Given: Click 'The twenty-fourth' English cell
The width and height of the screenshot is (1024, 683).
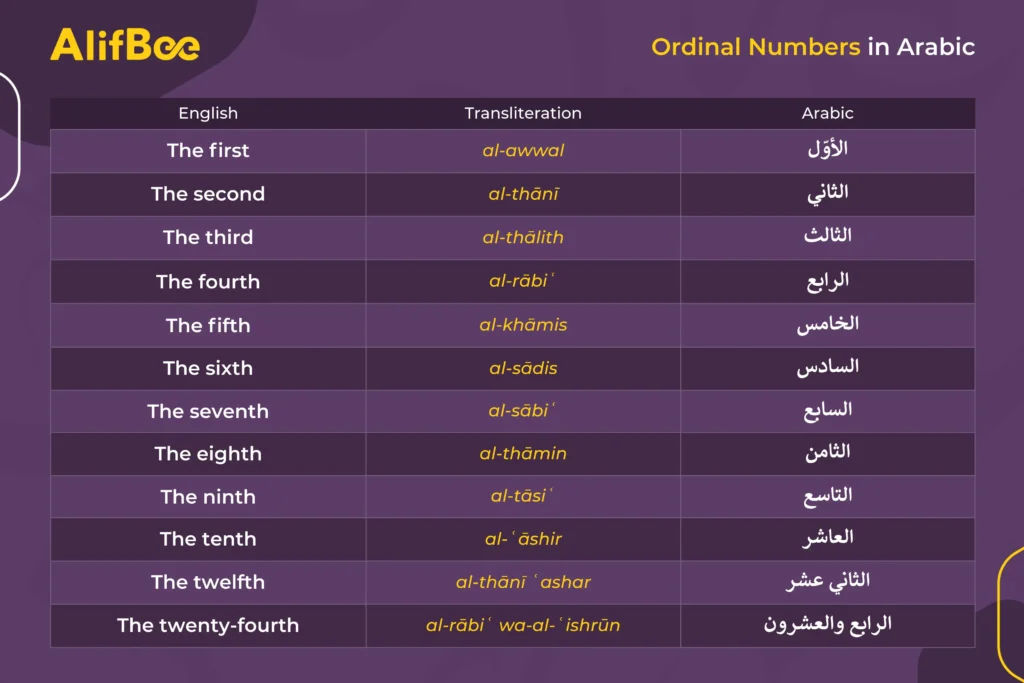Looking at the screenshot, I should point(208,626).
